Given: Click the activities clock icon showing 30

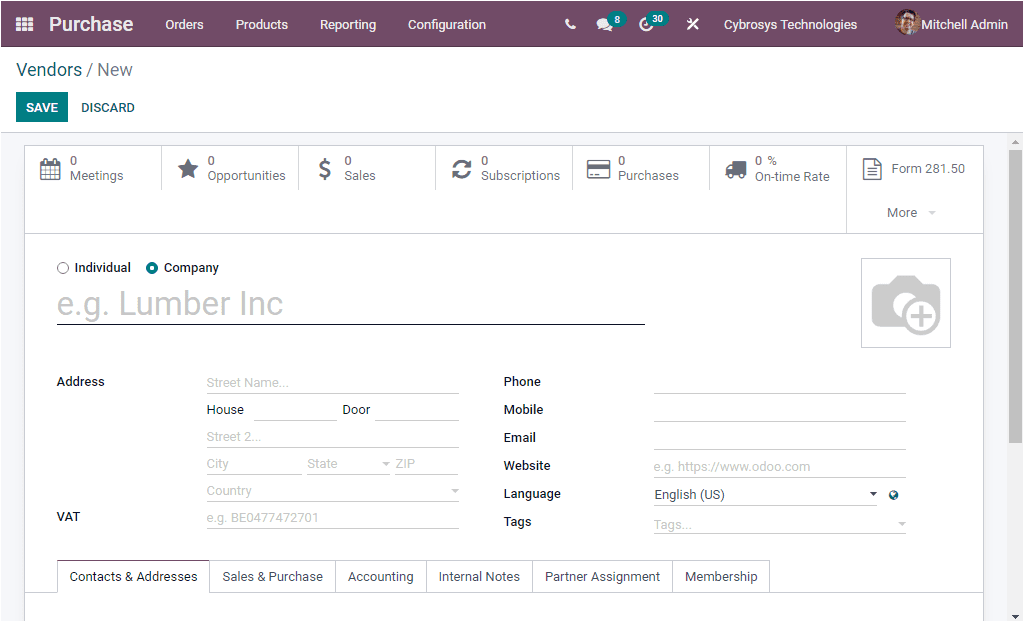Looking at the screenshot, I should 648,24.
